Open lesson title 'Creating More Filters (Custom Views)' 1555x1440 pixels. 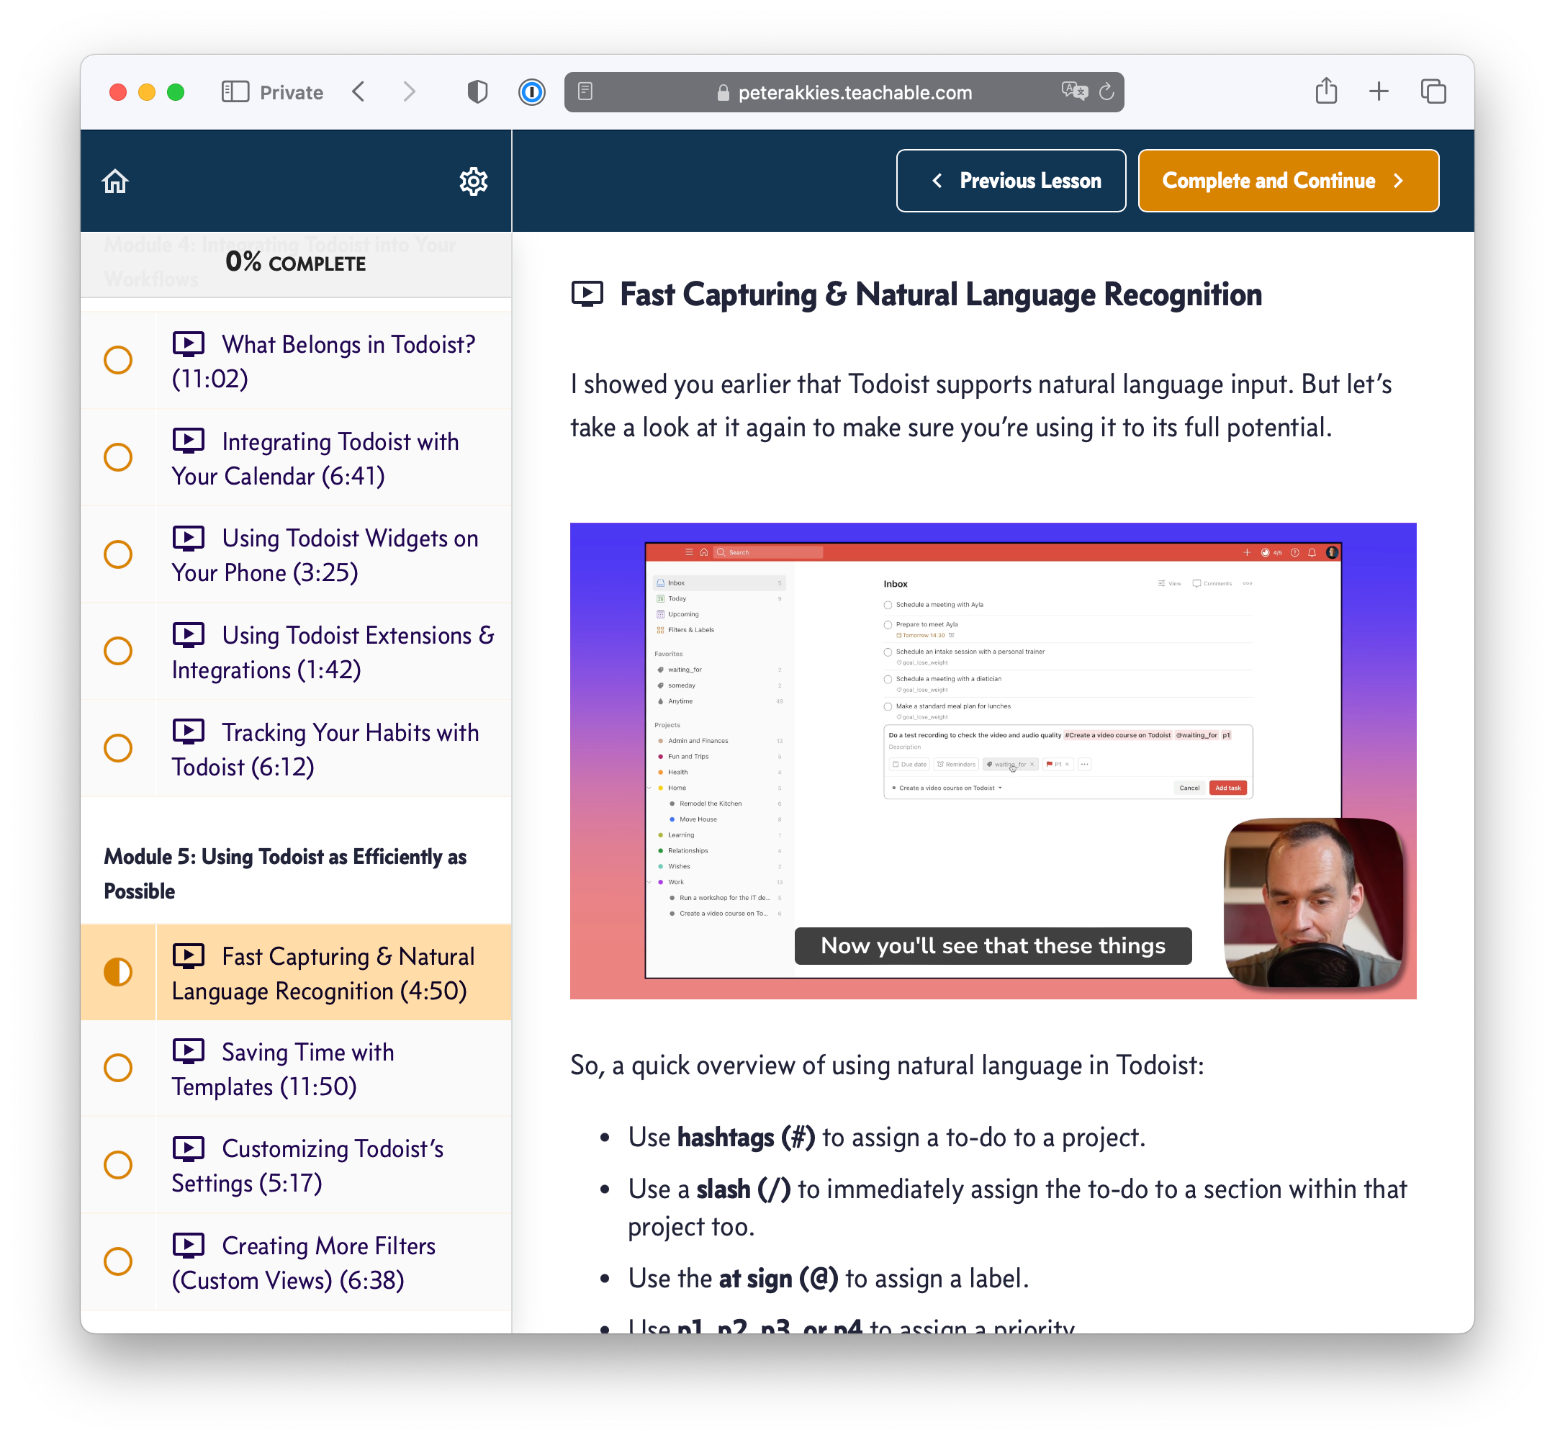click(x=304, y=1262)
